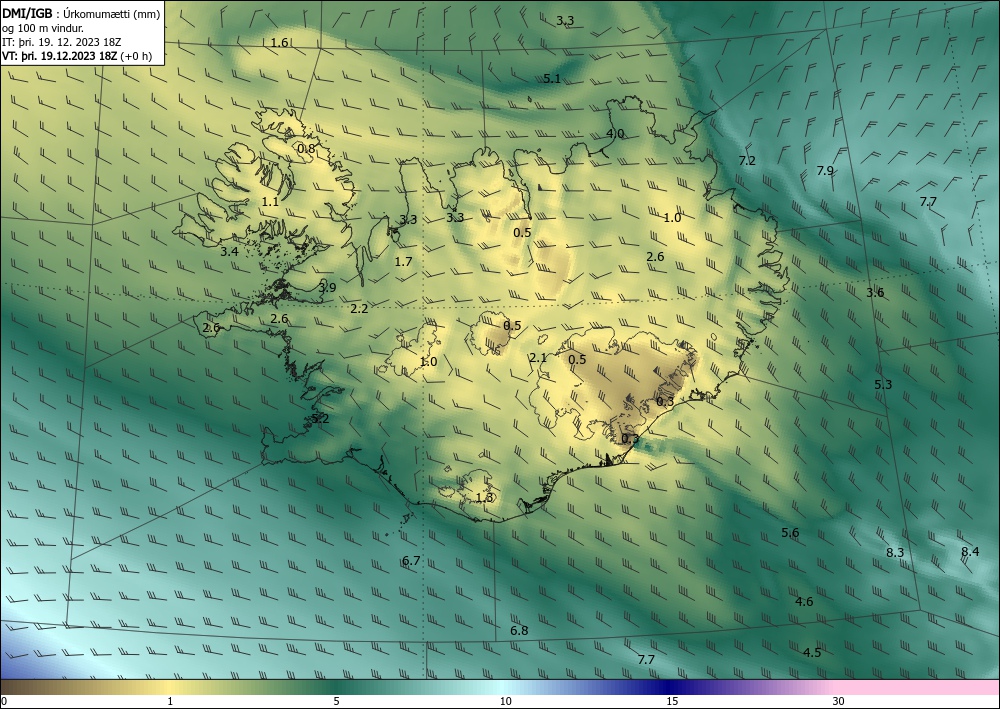Select the 5.2 value on the map

[320, 419]
